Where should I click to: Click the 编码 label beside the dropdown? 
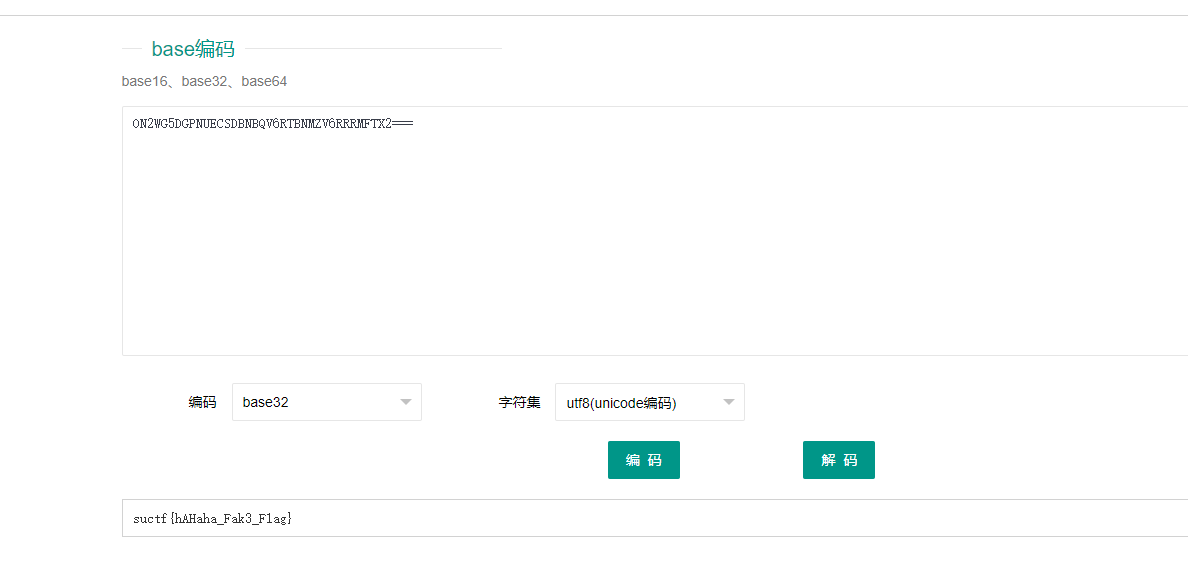(x=202, y=402)
